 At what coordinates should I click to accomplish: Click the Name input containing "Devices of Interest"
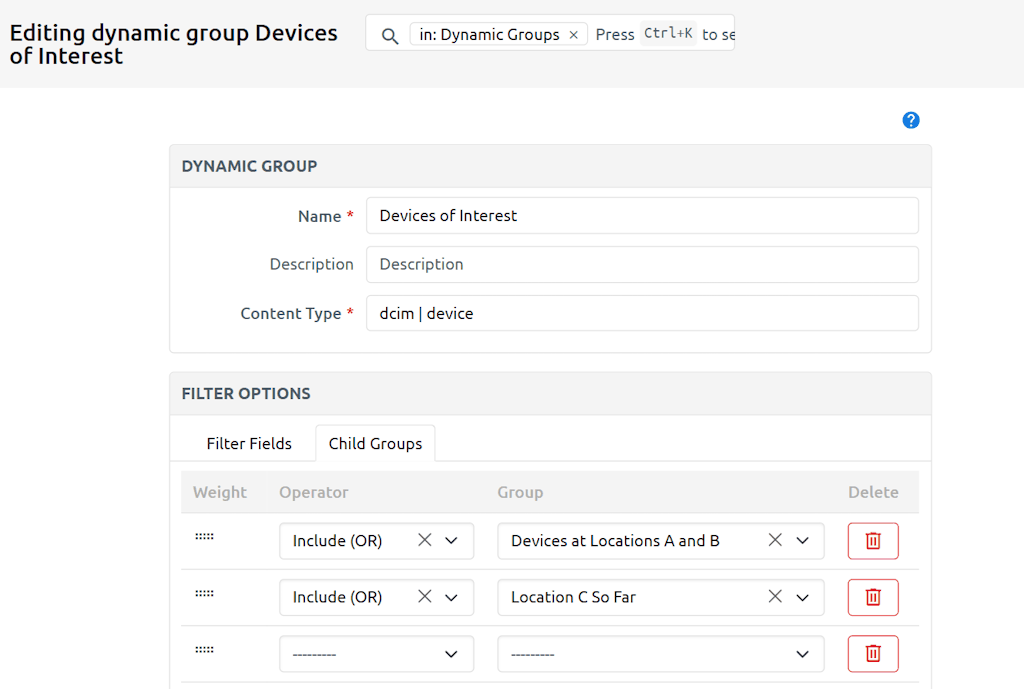[x=642, y=215]
